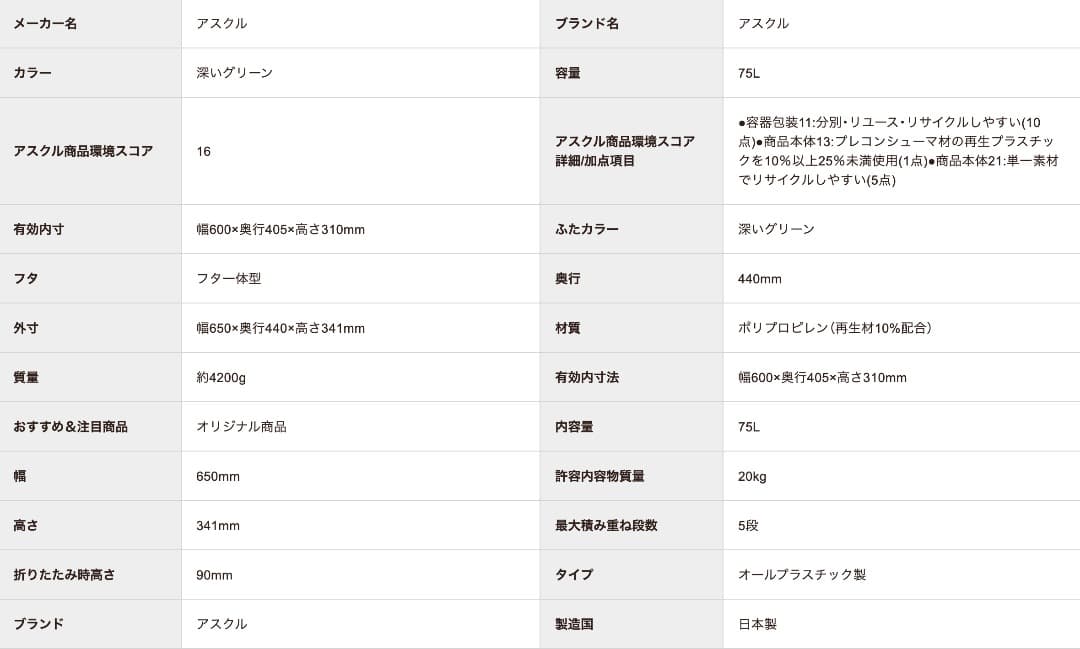
Task: Select the 最大積み重ね段数 label
Action: (x=606, y=526)
